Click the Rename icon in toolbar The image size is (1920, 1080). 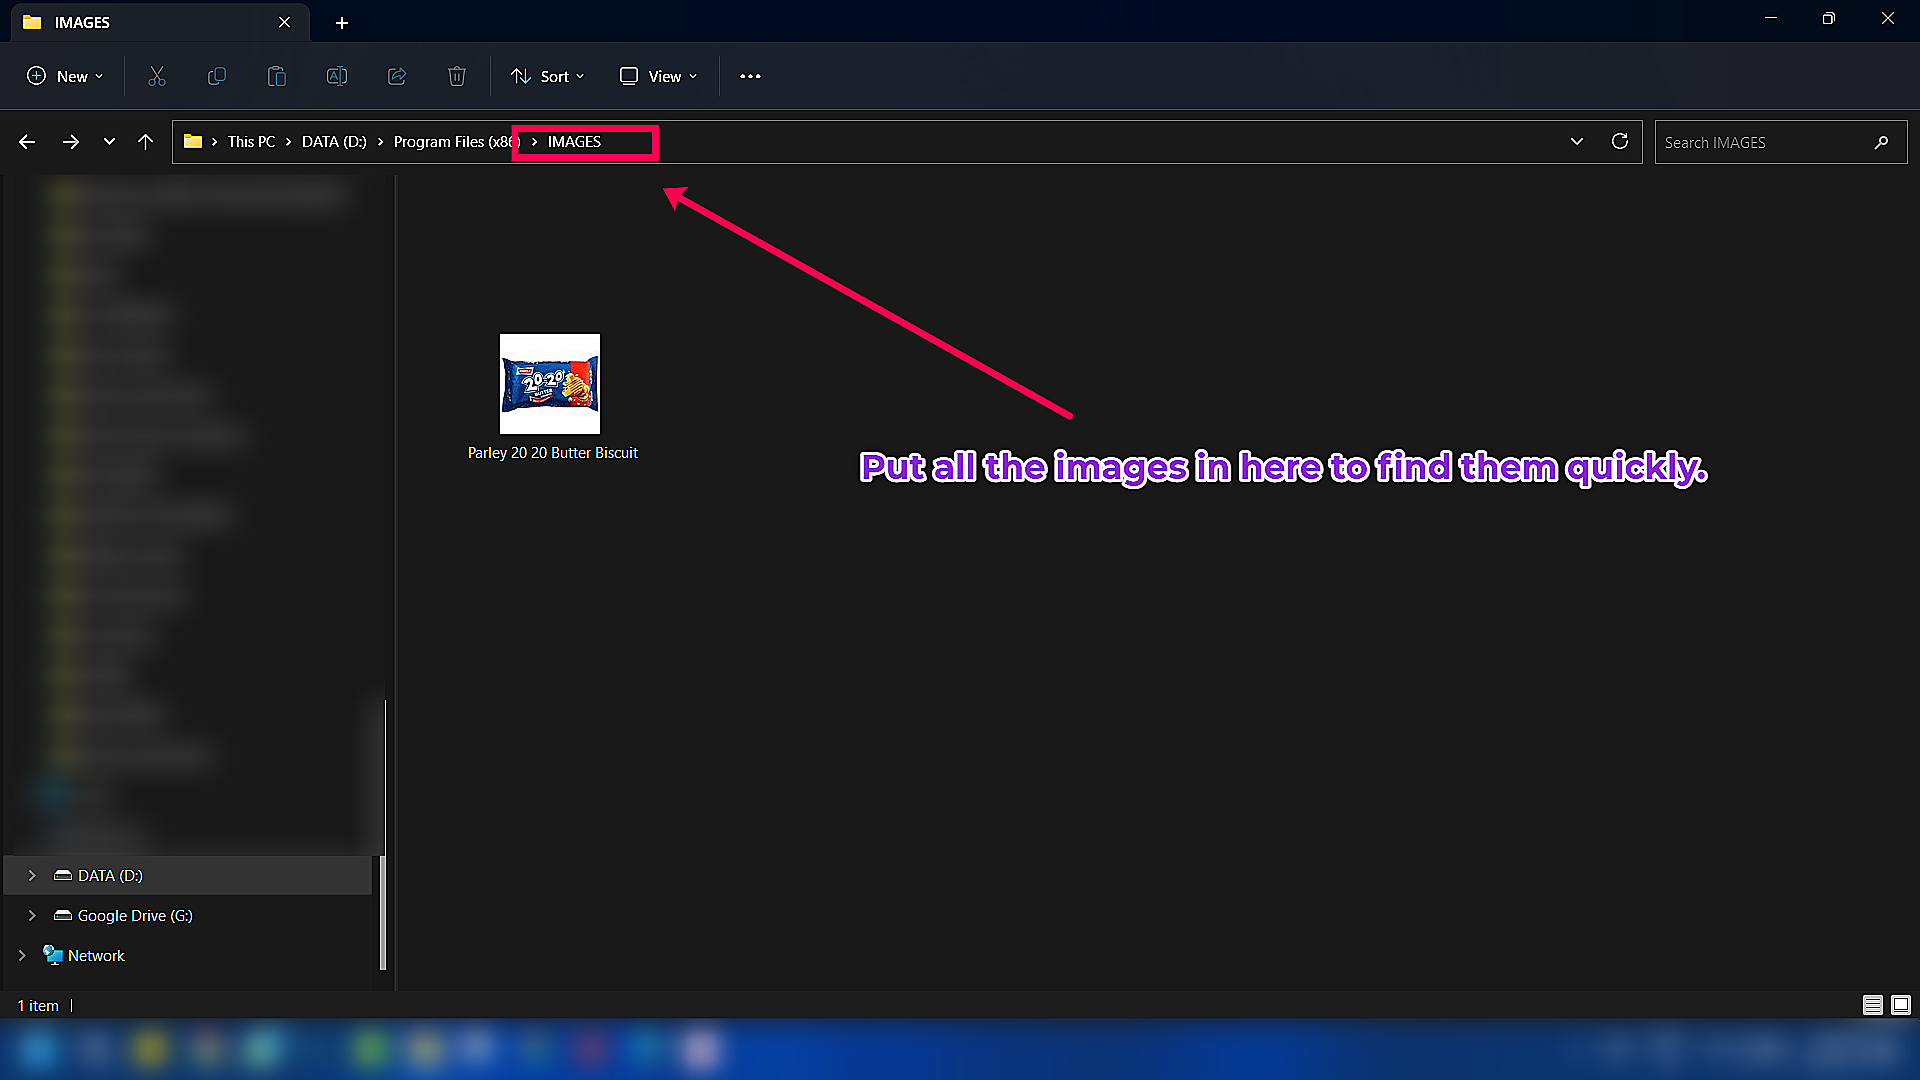tap(337, 76)
